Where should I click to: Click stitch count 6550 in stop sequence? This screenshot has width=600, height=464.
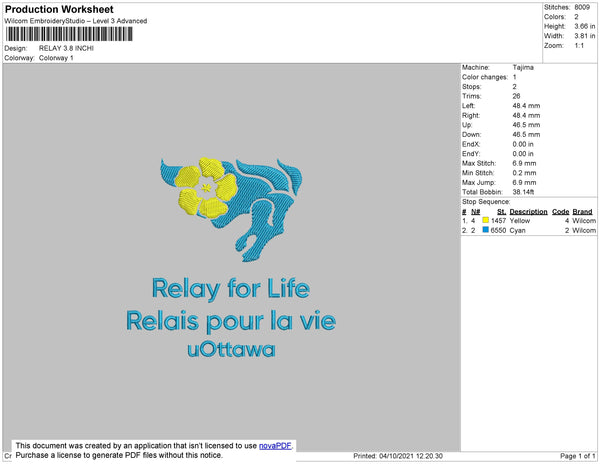(x=498, y=230)
